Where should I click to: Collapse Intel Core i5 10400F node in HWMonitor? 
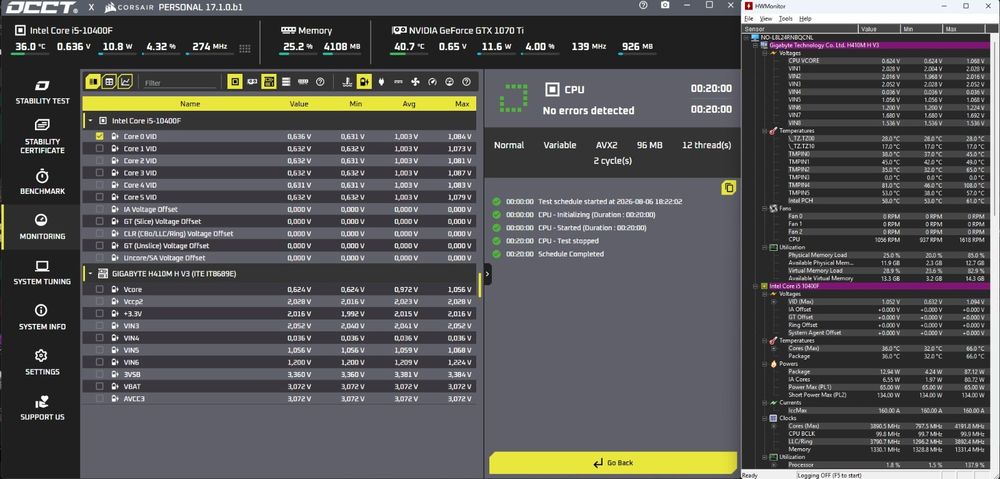(x=756, y=286)
